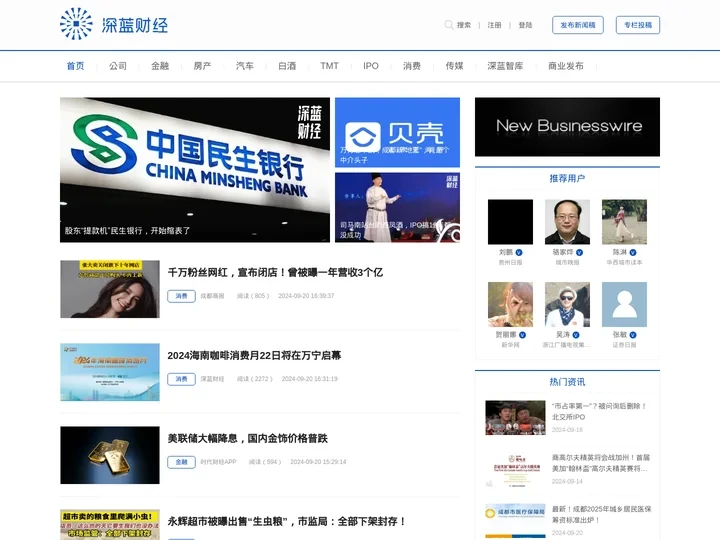Image resolution: width=720 pixels, height=540 pixels.
Task: Open headline 千万粉丝网红，宣布闭店
Action: click(x=275, y=273)
